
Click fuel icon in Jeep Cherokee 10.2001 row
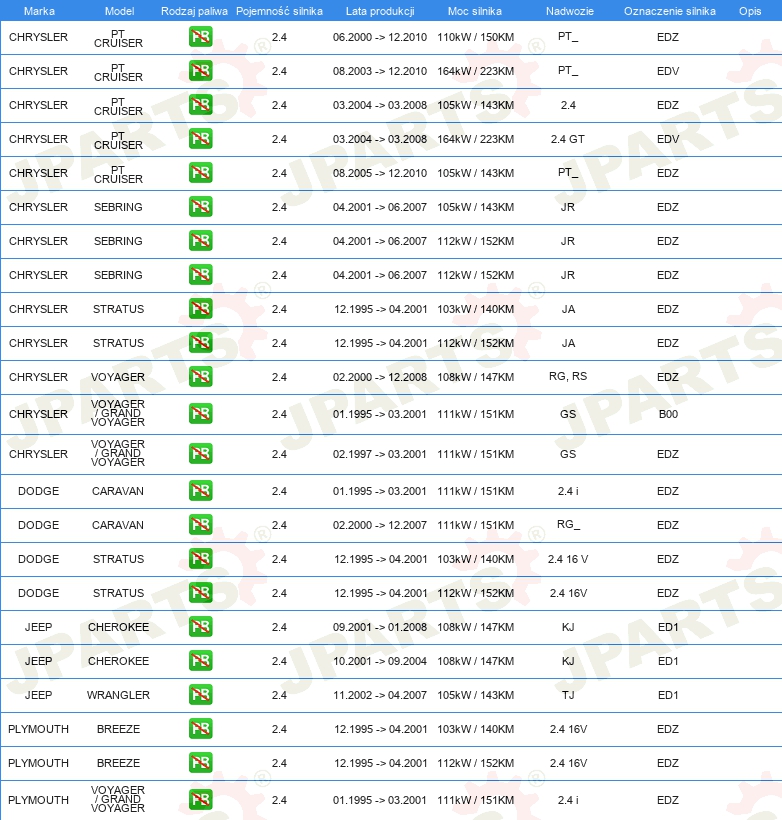coord(201,660)
